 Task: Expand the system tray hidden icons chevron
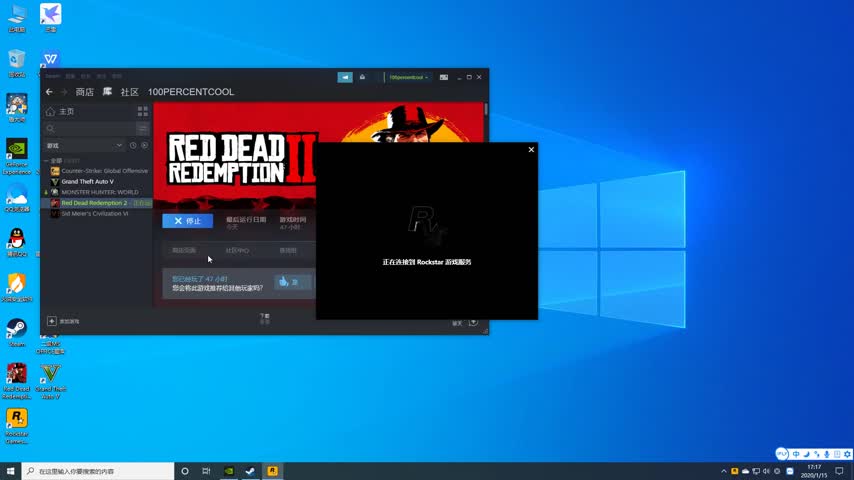coord(723,471)
